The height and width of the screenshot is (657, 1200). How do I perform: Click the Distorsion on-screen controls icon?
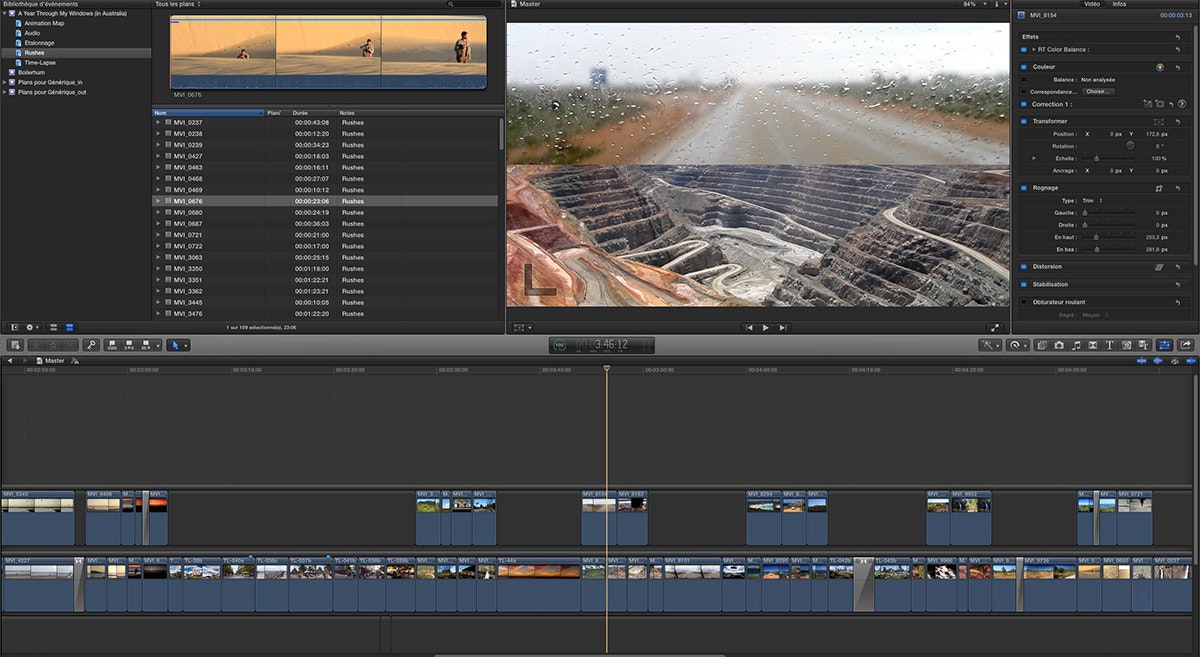(x=1160, y=267)
